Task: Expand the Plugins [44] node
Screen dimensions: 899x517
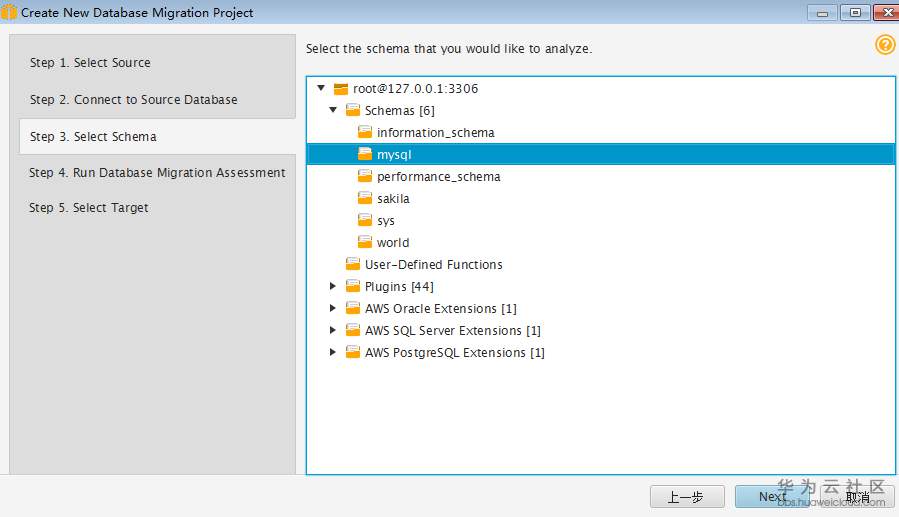Action: click(x=333, y=286)
